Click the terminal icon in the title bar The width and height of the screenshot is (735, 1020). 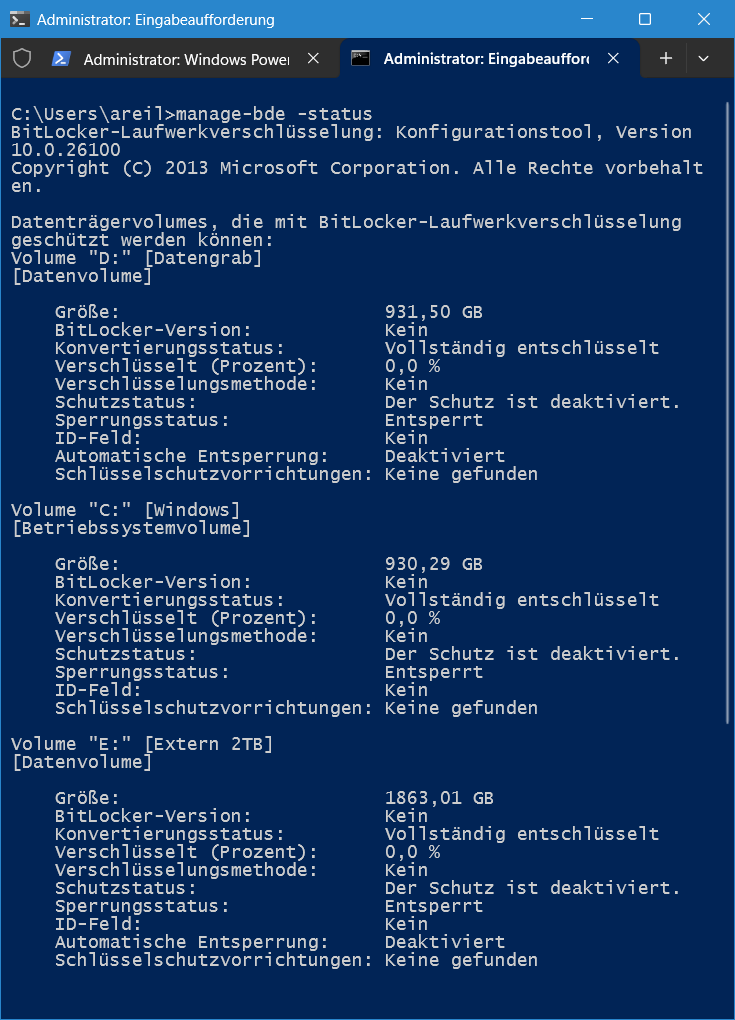19,19
